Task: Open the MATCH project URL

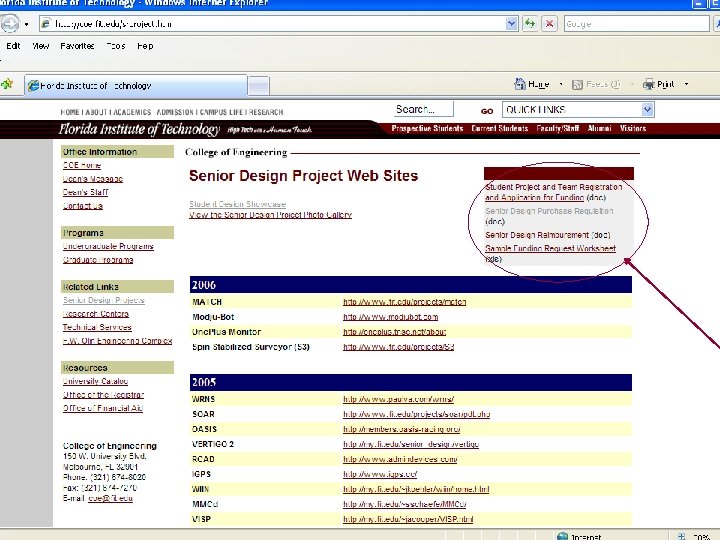Action: click(x=405, y=302)
